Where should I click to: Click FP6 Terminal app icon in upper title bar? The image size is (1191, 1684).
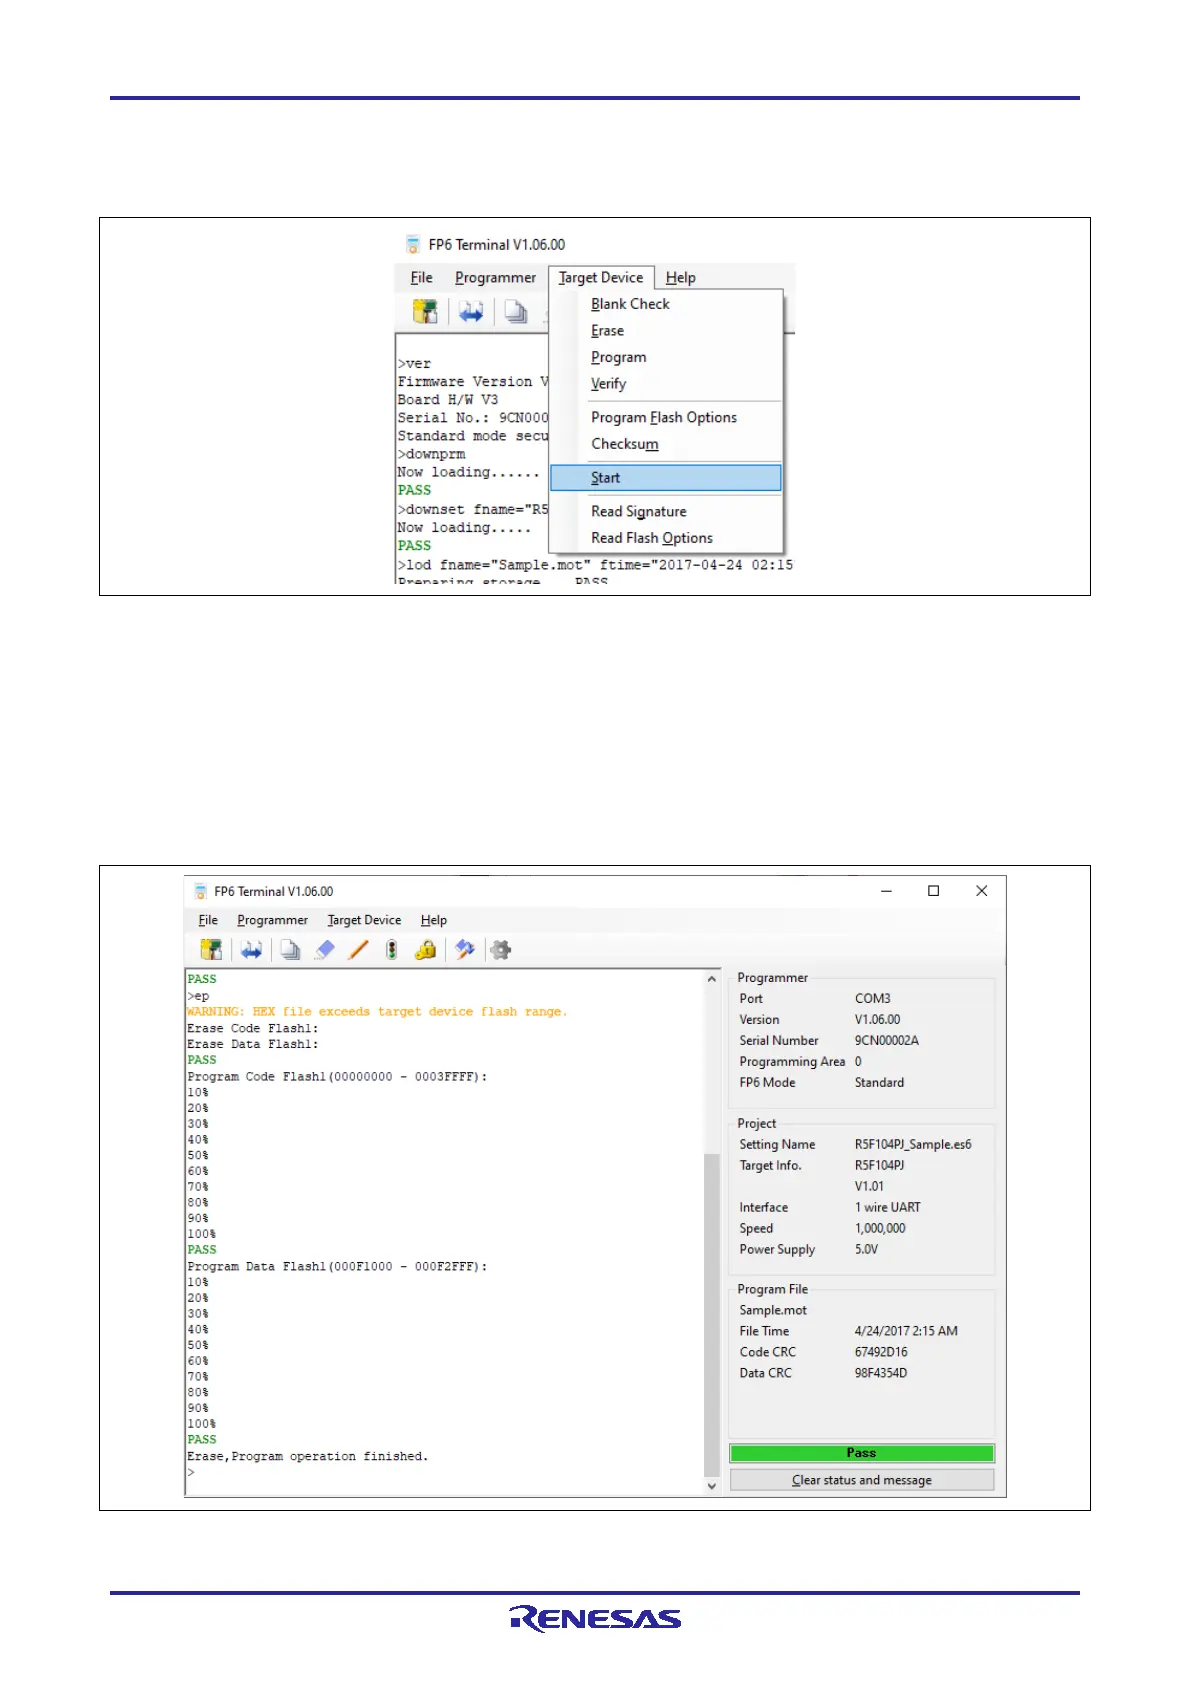click(413, 244)
